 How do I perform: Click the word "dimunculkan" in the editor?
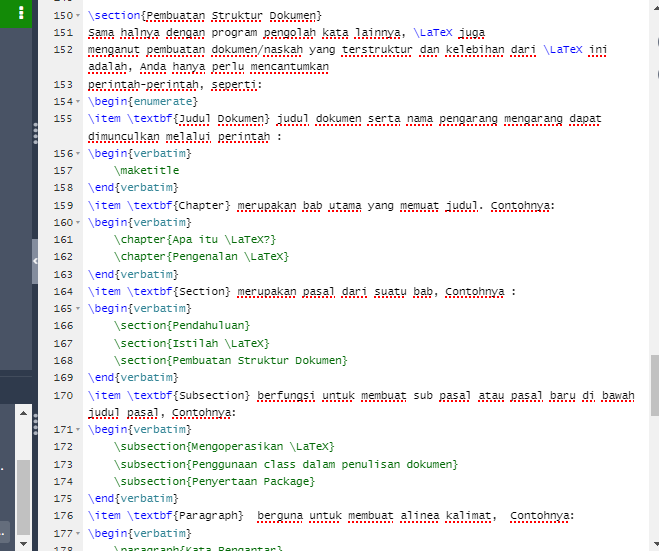(x=124, y=137)
